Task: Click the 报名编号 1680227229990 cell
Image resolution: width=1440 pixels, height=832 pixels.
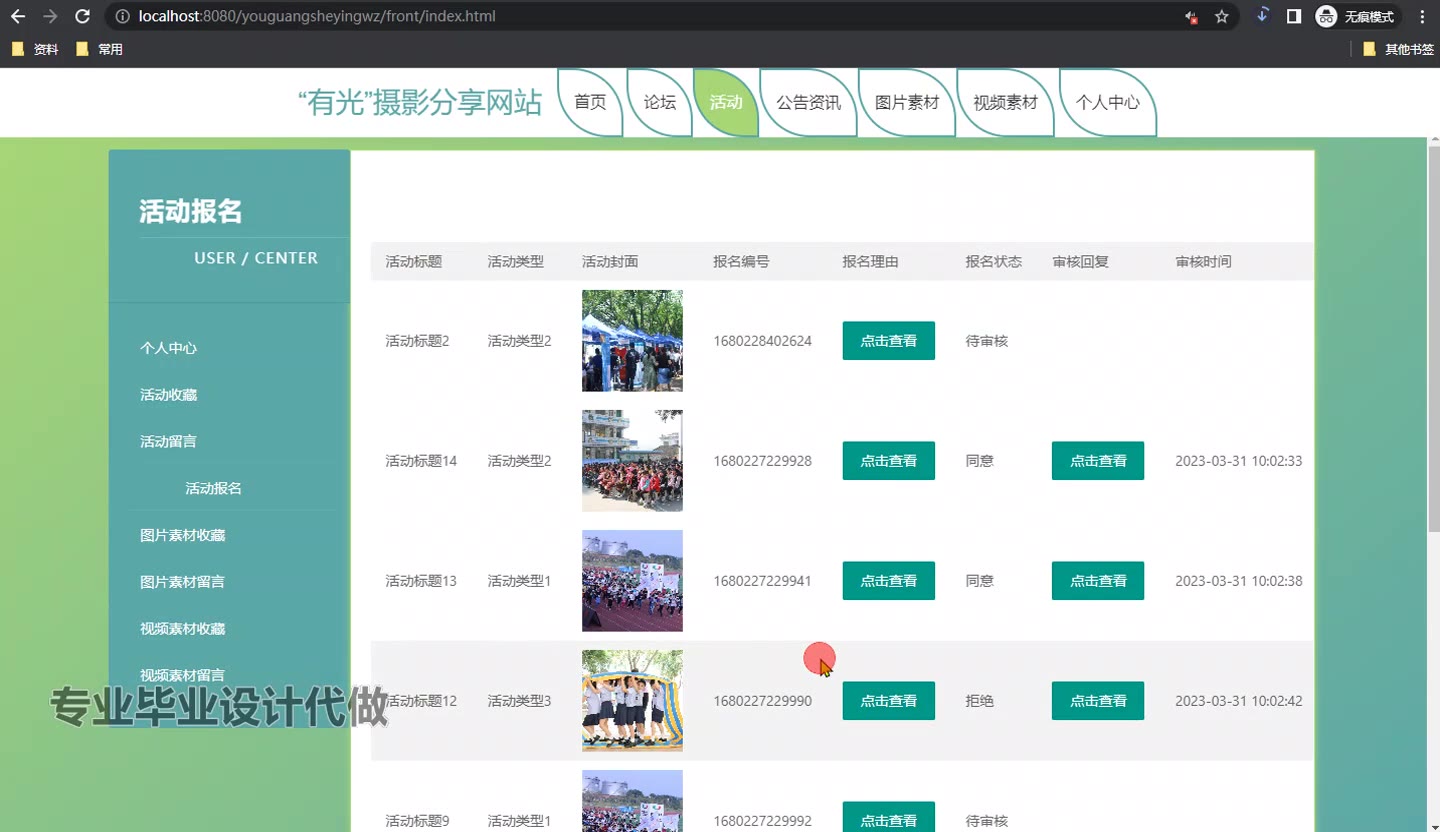Action: [x=762, y=701]
